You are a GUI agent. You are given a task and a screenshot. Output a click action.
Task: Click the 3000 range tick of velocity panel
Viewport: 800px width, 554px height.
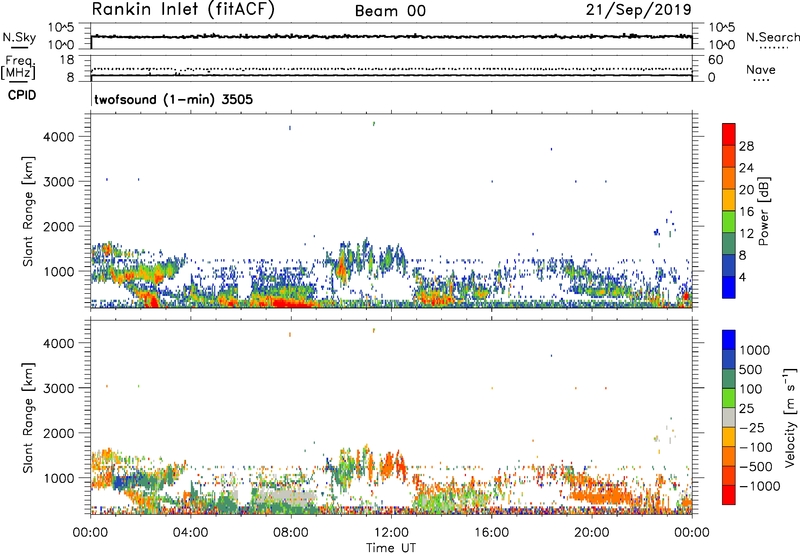tap(58, 388)
